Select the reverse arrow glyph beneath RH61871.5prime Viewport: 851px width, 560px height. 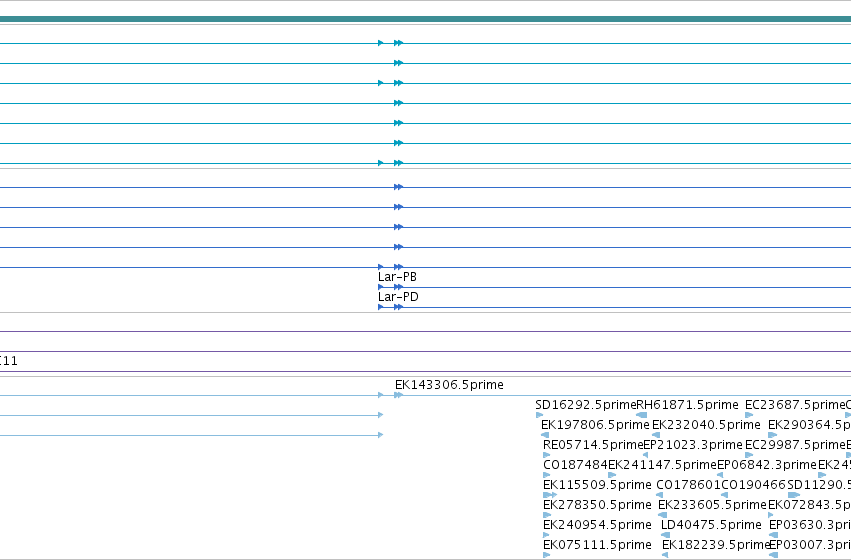[642, 415]
